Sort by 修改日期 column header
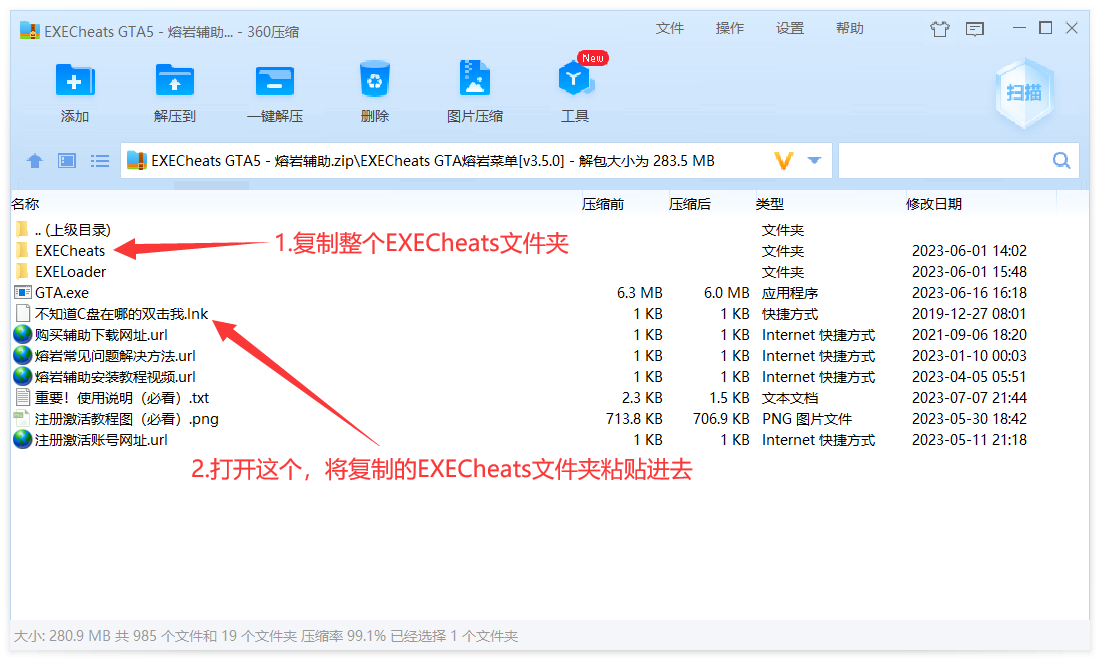Screen dimensions: 1100x660 934,204
